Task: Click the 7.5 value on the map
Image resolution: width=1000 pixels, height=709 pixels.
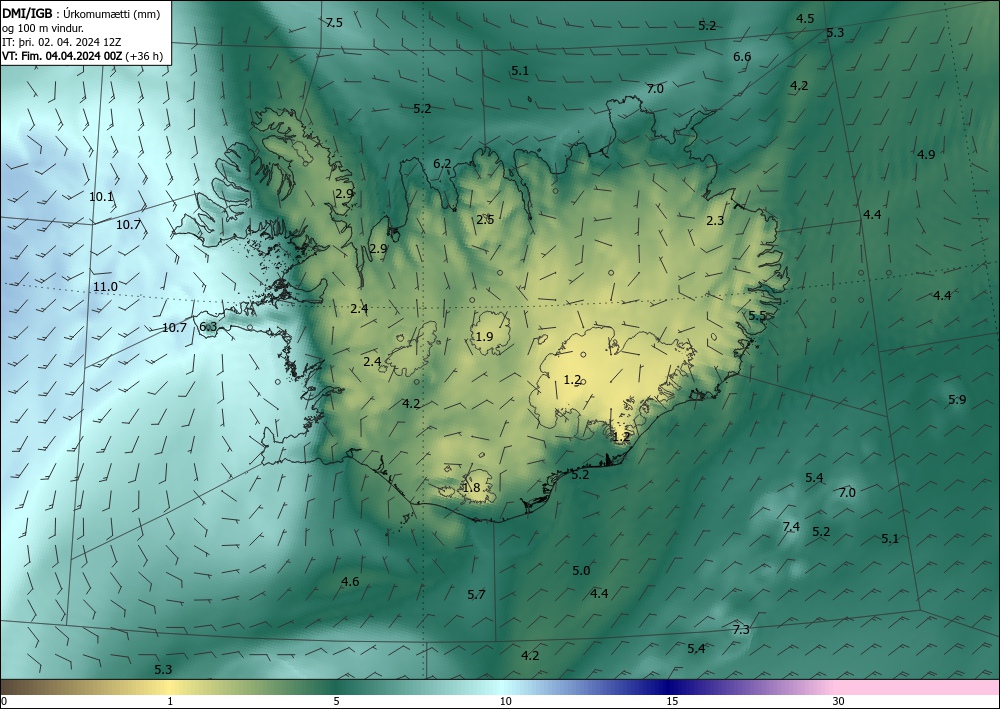Action: [x=334, y=23]
